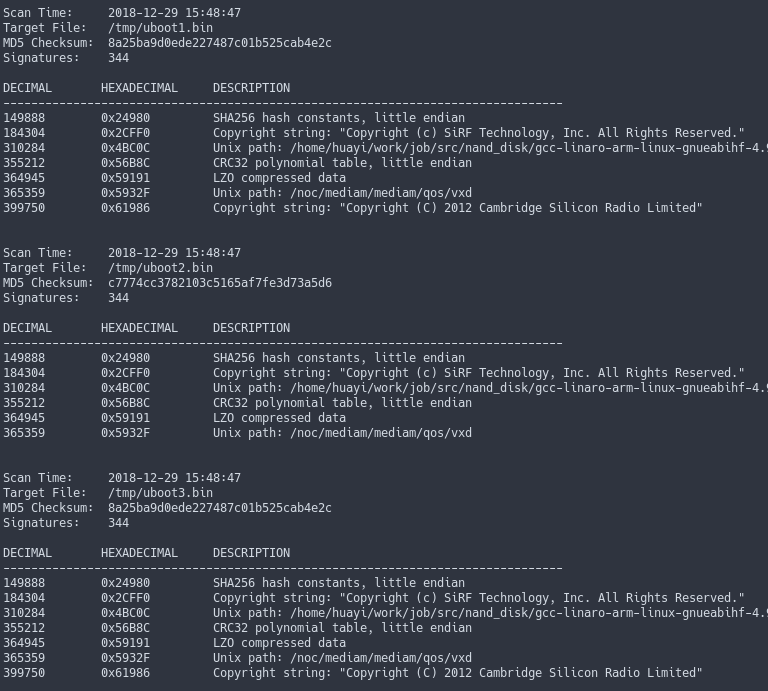Click SHA256 hash constants entry in uboot1.bin results
The image size is (768, 691).
pyautogui.click(x=338, y=118)
